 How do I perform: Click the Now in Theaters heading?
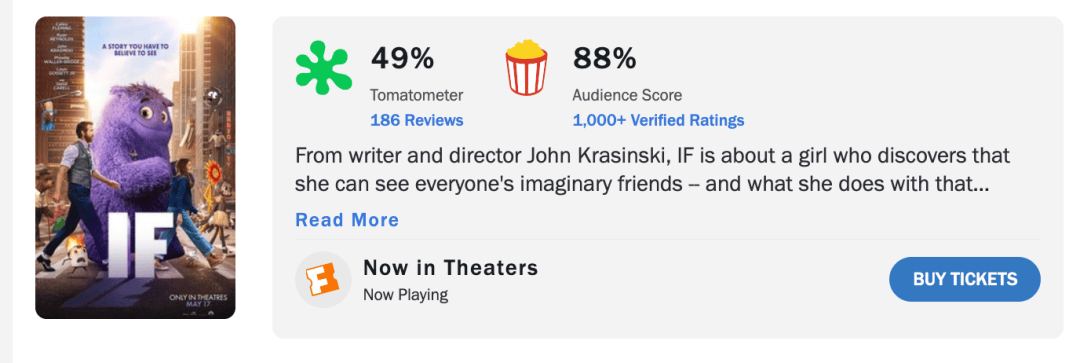pyautogui.click(x=450, y=267)
